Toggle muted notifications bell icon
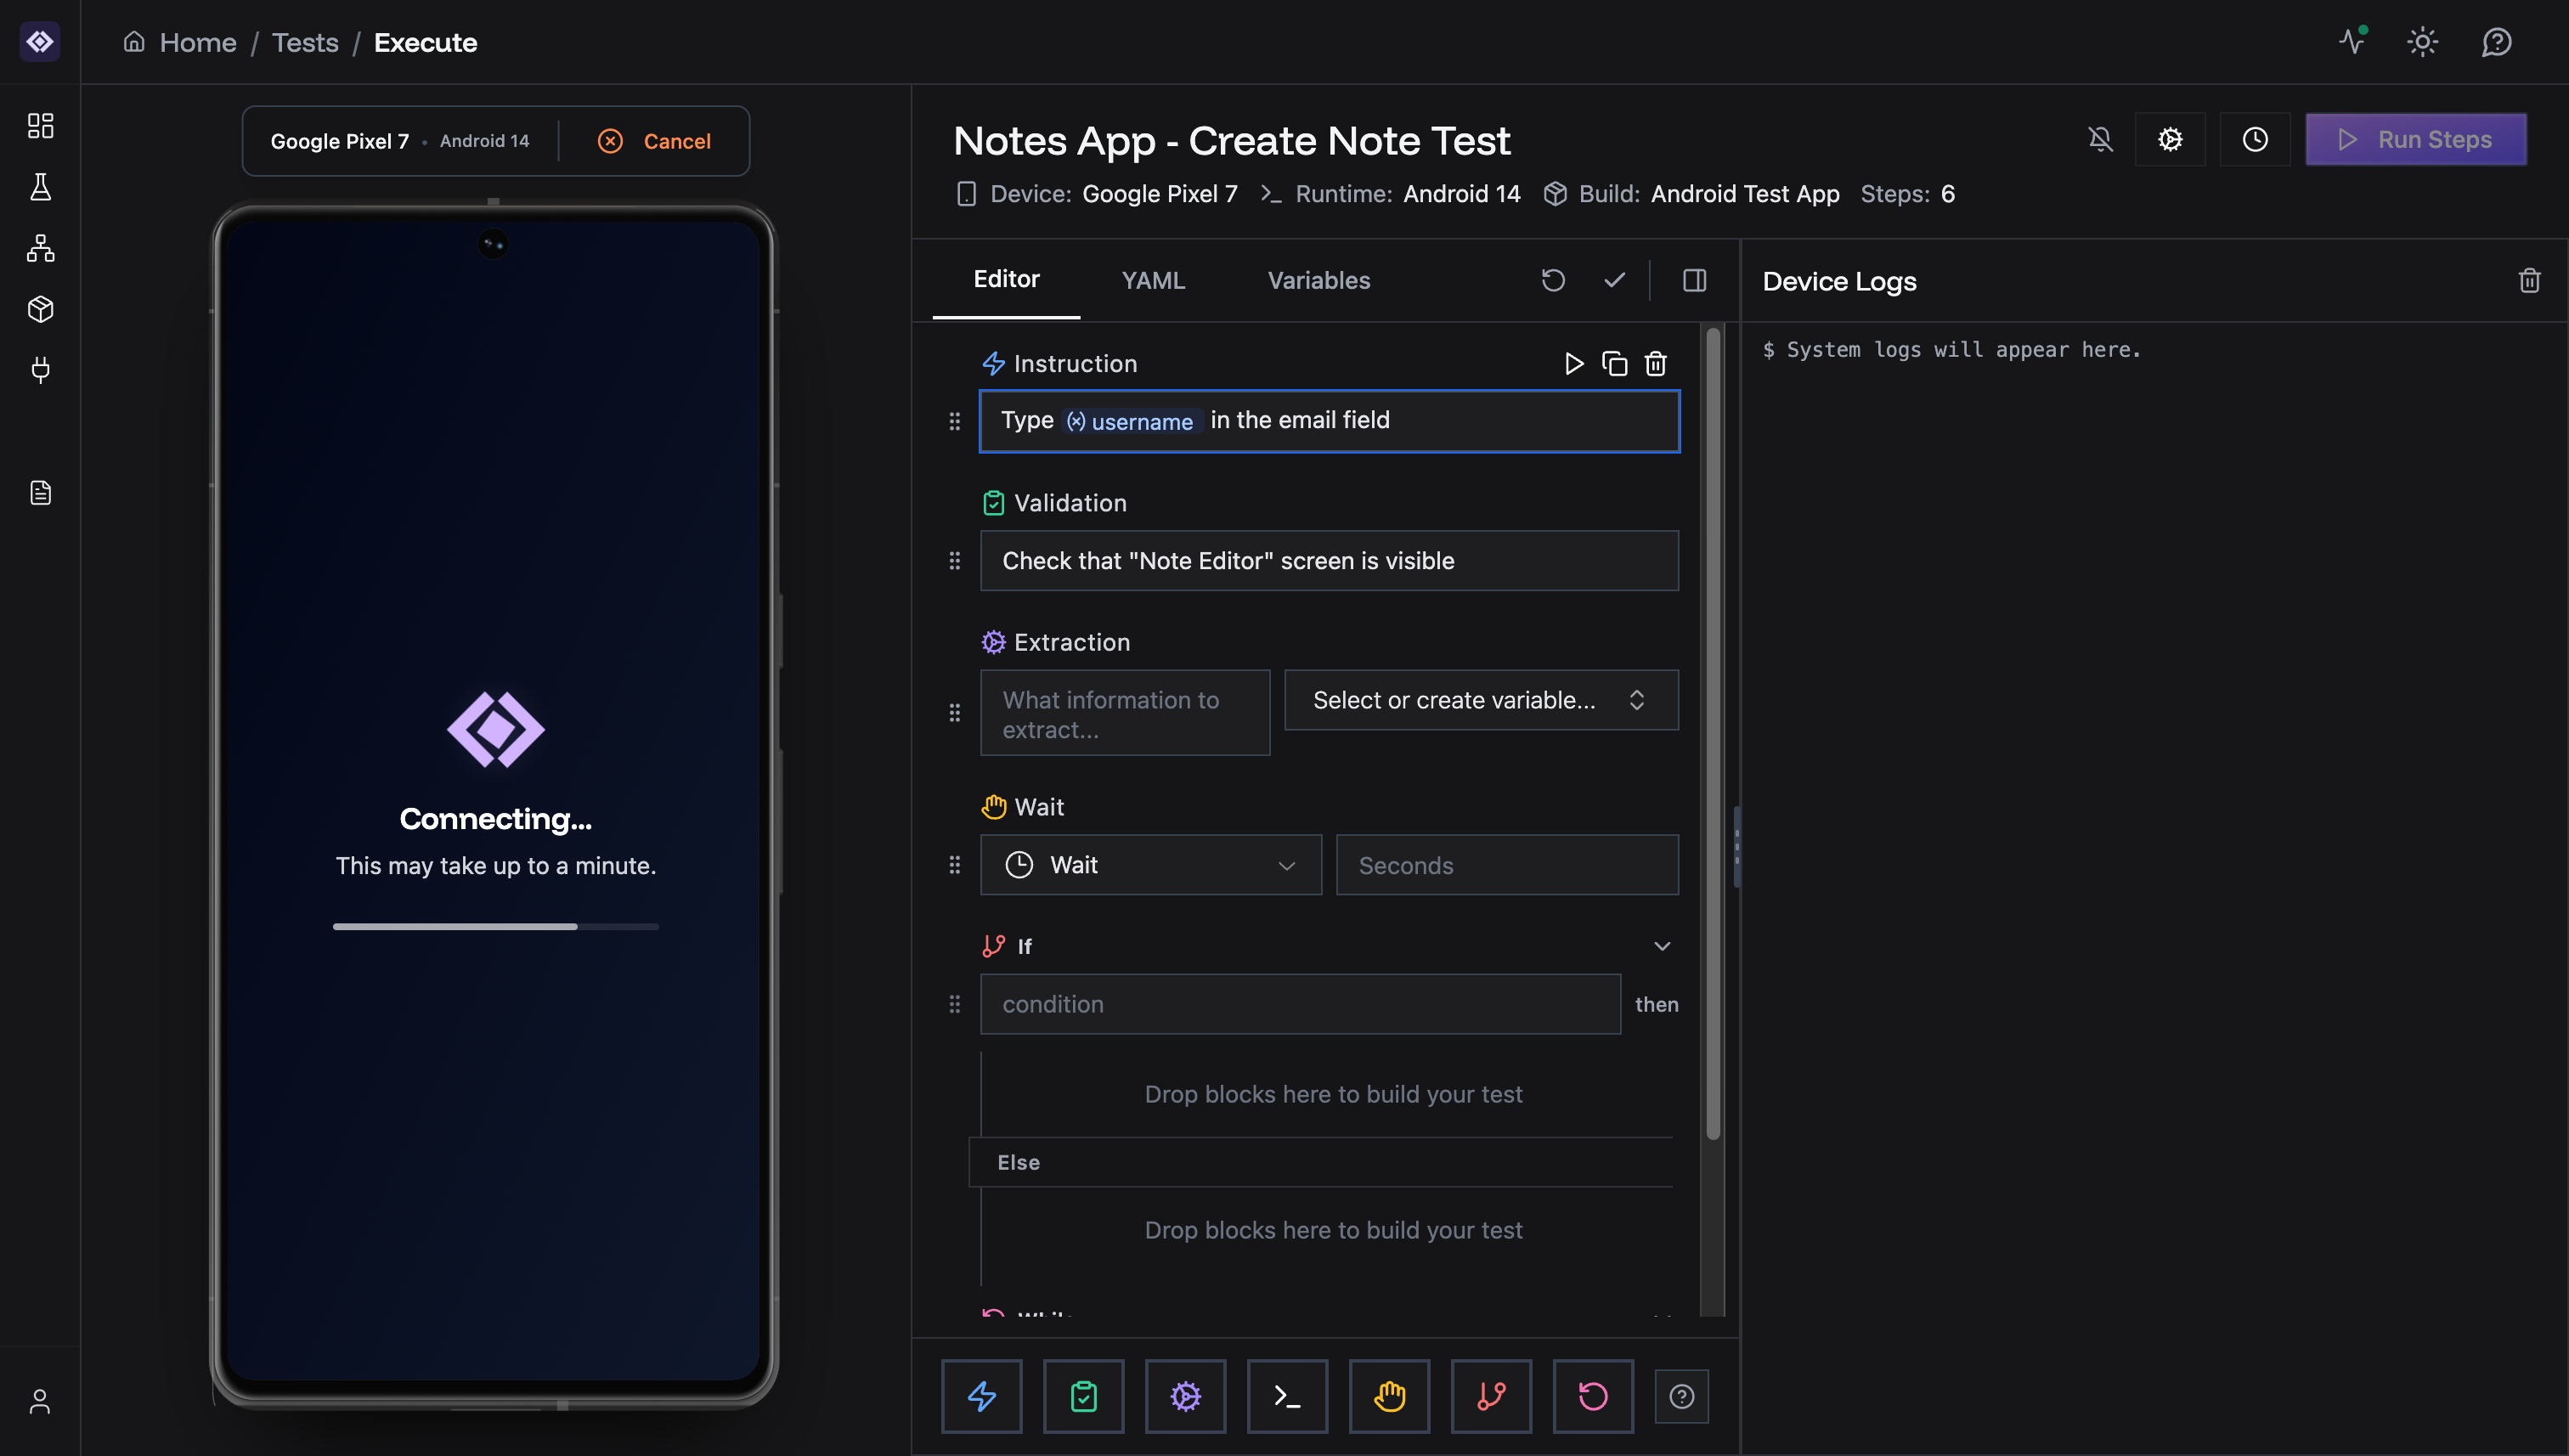2569x1456 pixels. [x=2100, y=139]
